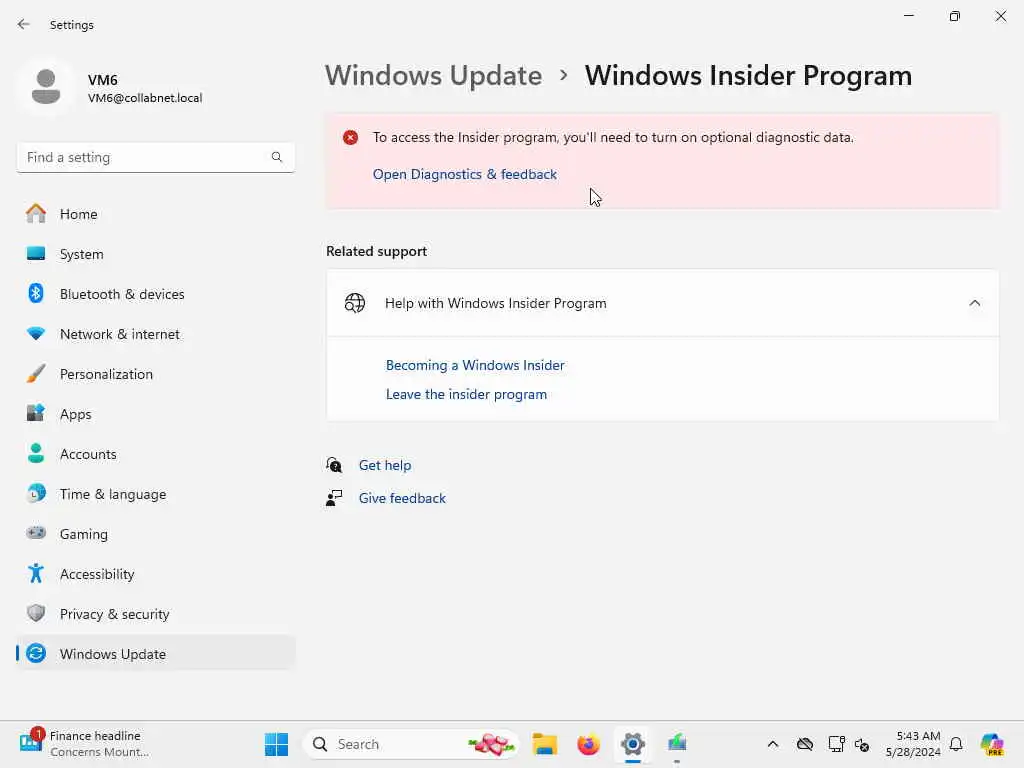Viewport: 1024px width, 768px height.
Task: Open the taskbar app right of the Settings gear
Action: tap(677, 744)
